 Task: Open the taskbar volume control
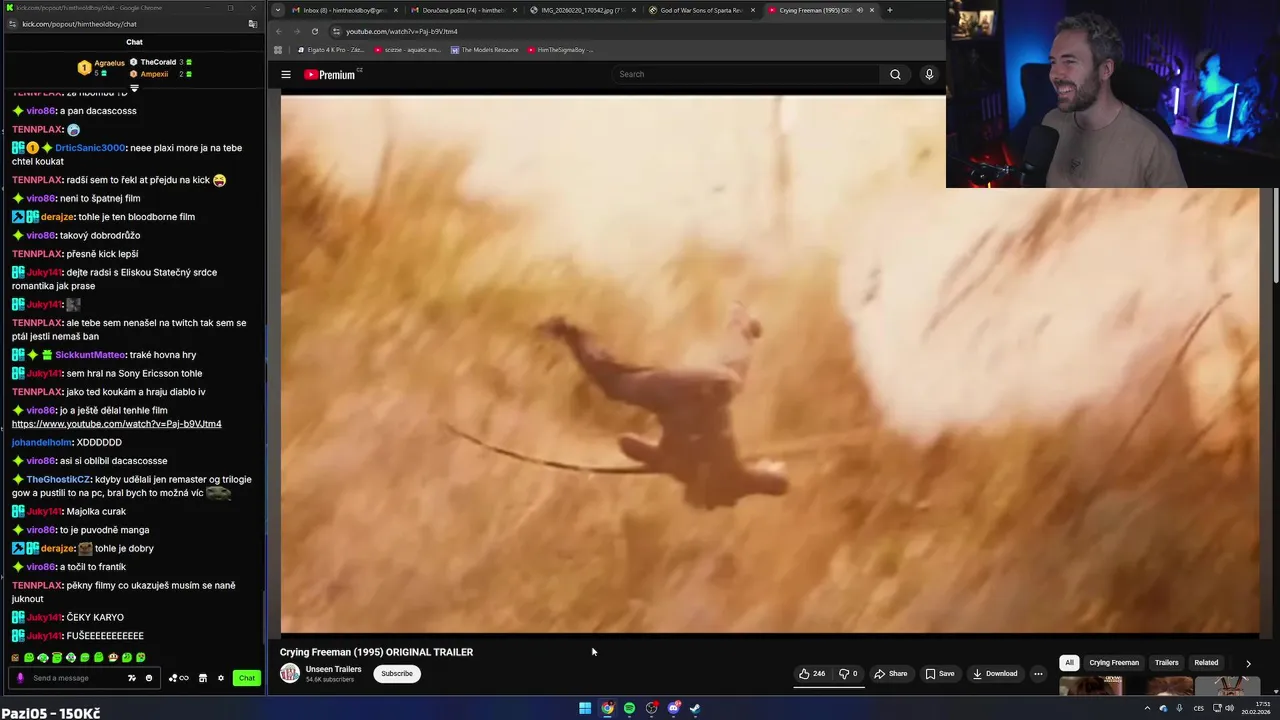[1228, 708]
